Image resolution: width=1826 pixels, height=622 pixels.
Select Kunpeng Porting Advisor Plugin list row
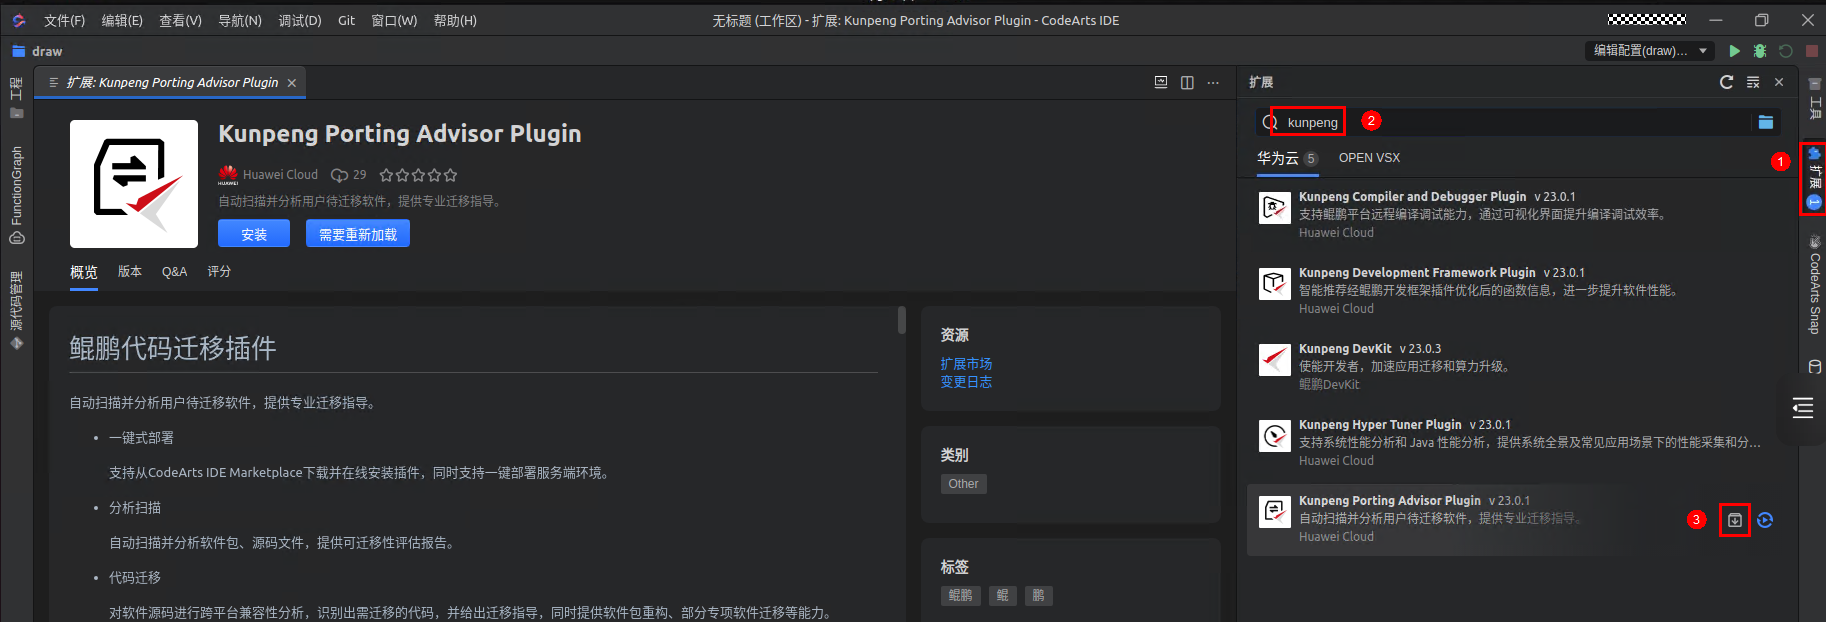pos(1517,519)
